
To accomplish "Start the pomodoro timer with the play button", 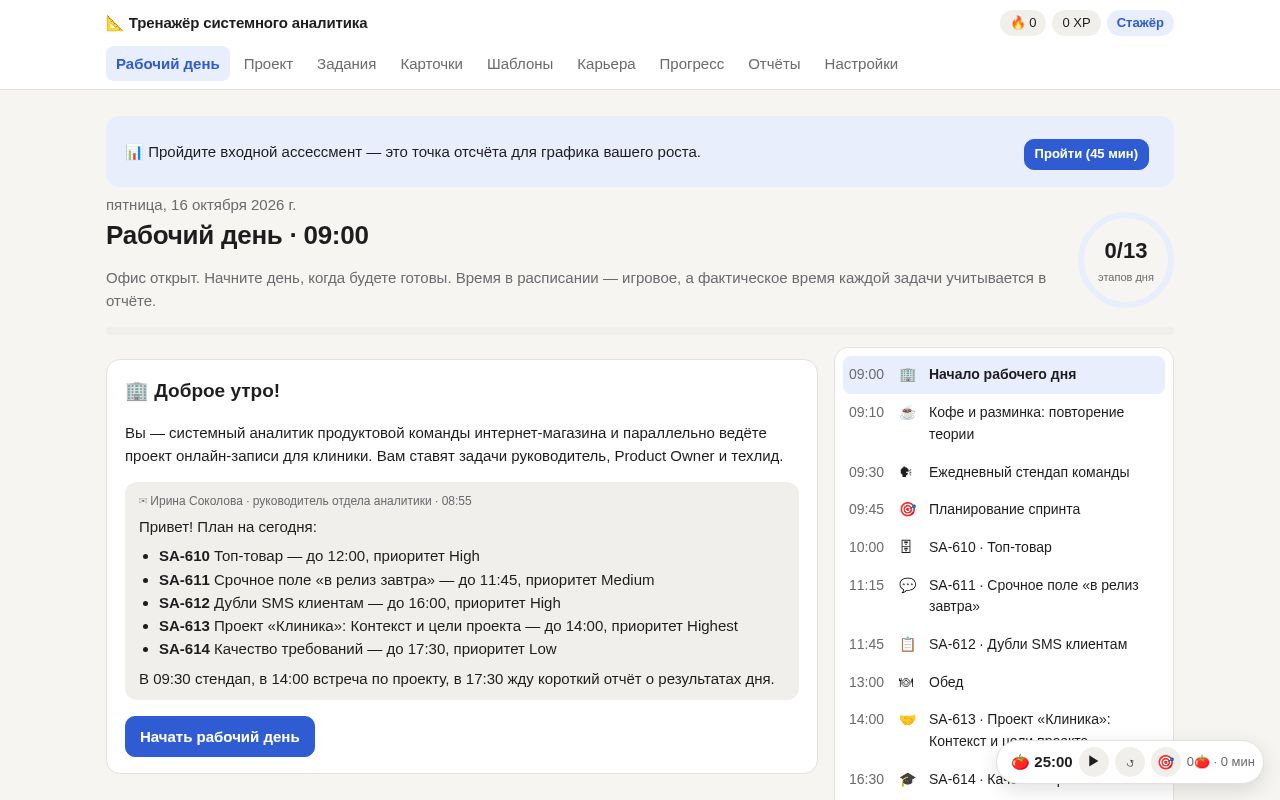I will point(1094,762).
